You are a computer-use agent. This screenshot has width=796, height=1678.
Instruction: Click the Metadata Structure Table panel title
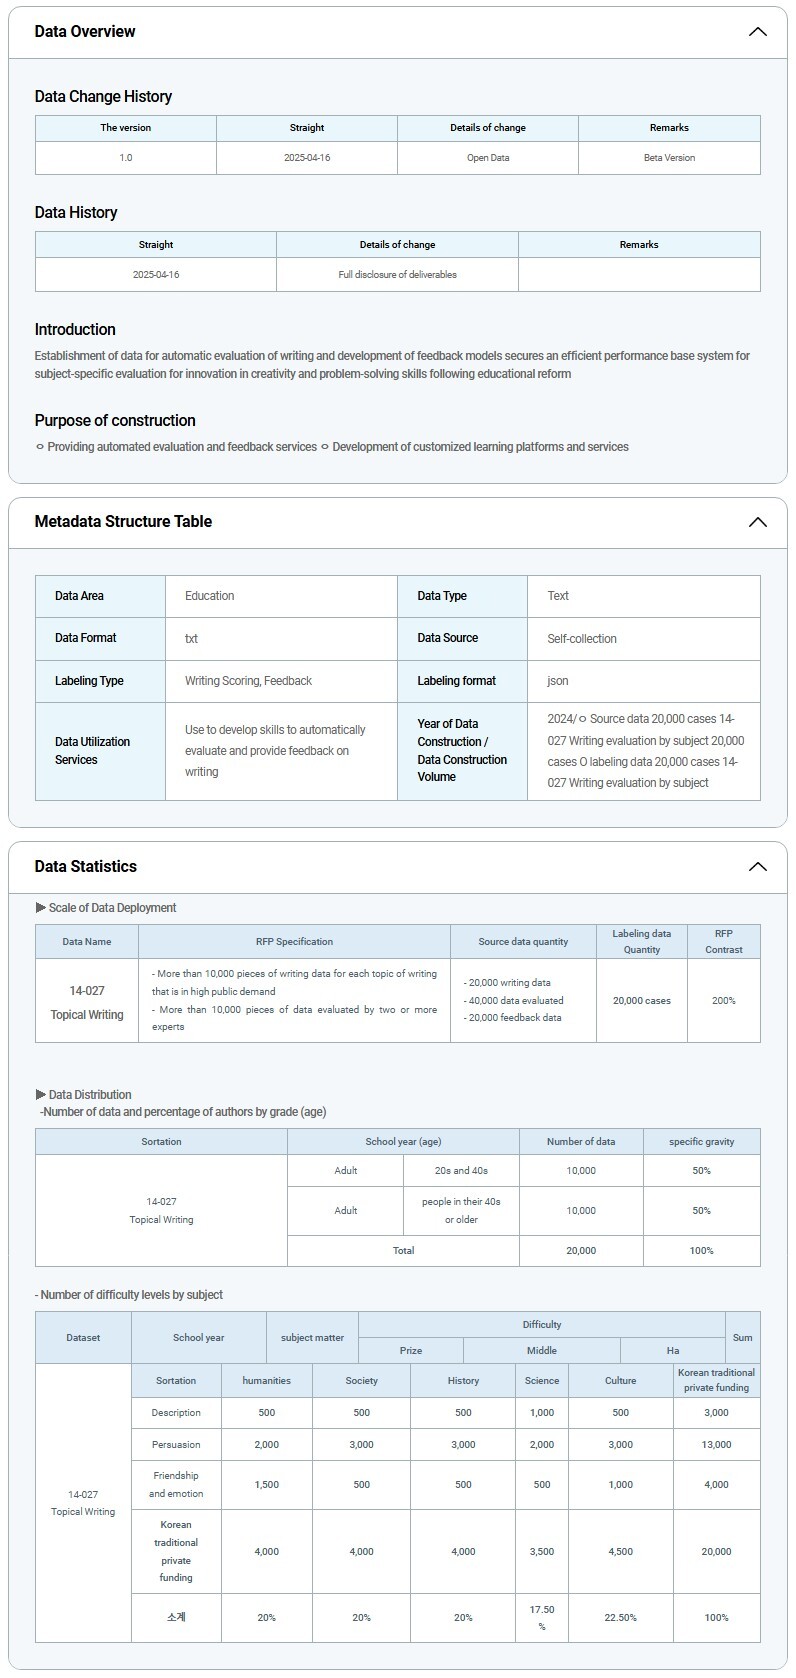pyautogui.click(x=123, y=522)
